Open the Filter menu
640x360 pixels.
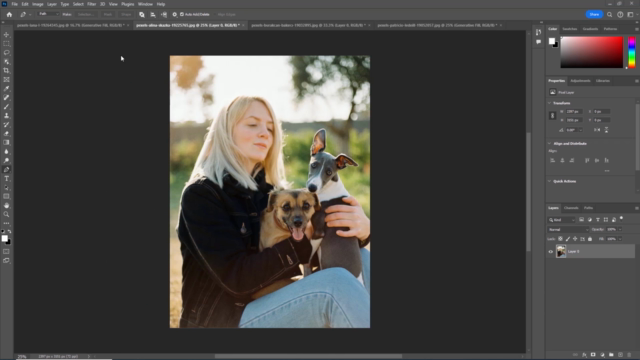(x=91, y=4)
